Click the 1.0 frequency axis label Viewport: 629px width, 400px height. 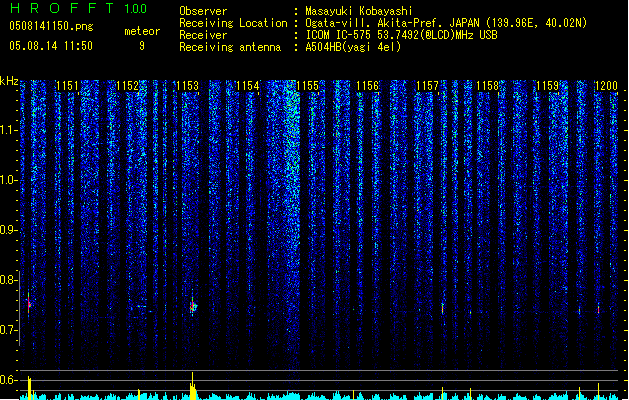[8, 180]
